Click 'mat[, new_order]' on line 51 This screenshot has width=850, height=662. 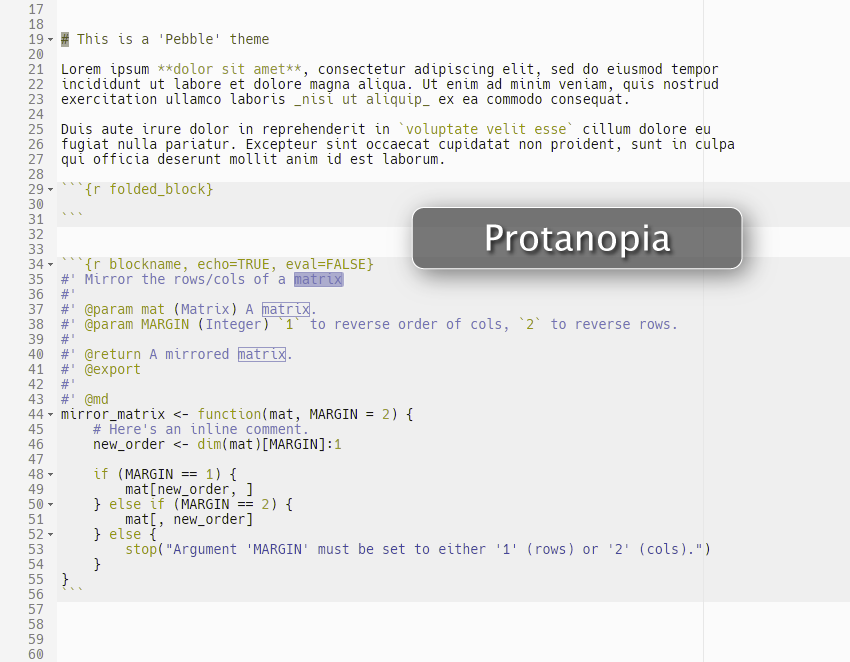click(x=189, y=520)
